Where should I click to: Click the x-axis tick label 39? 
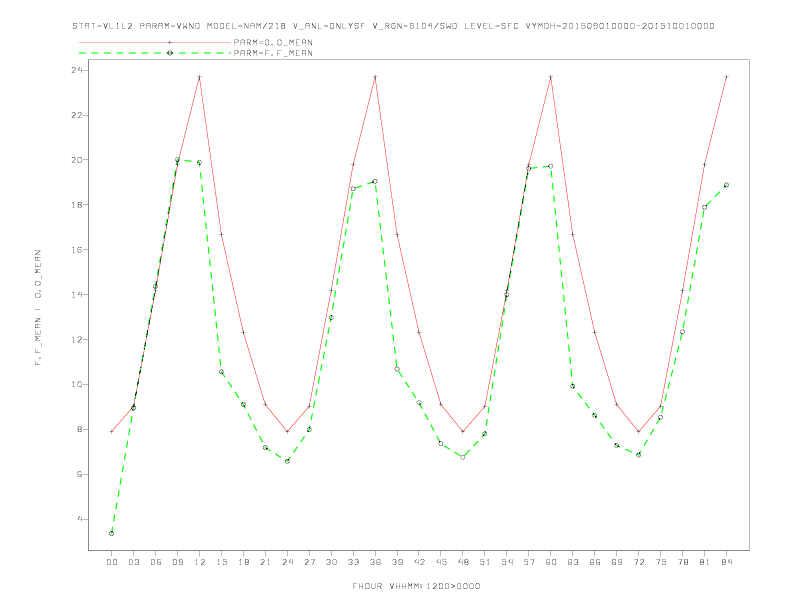click(x=397, y=562)
